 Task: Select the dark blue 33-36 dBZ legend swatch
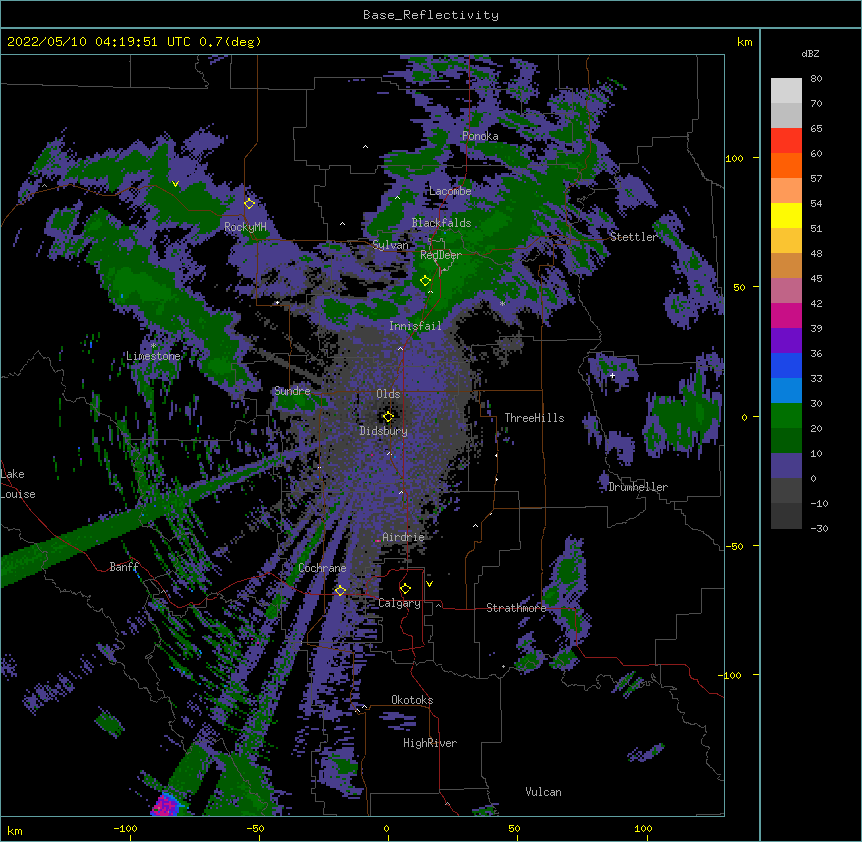786,365
